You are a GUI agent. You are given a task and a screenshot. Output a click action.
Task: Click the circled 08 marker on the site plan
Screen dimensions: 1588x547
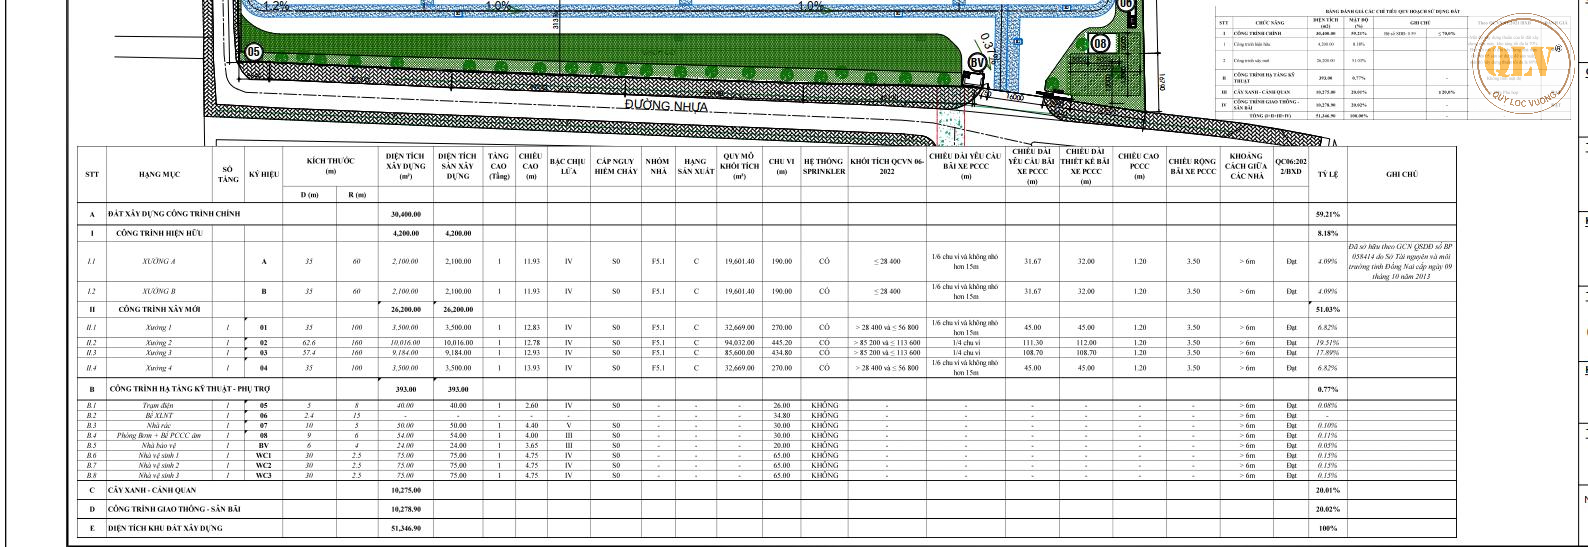(x=1101, y=44)
